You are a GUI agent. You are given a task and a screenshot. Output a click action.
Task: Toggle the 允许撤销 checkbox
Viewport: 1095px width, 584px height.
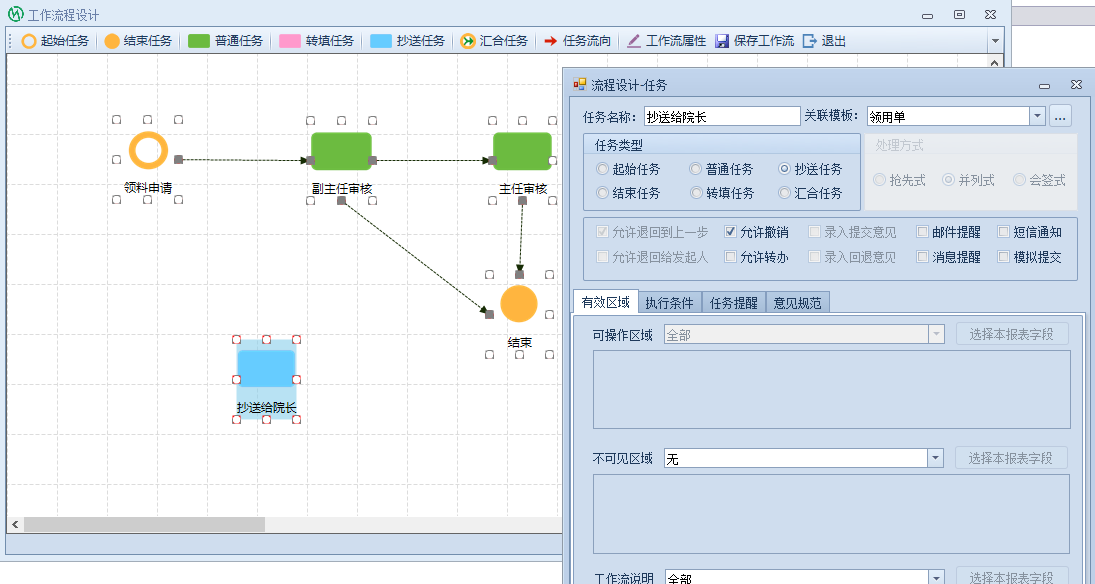point(731,232)
